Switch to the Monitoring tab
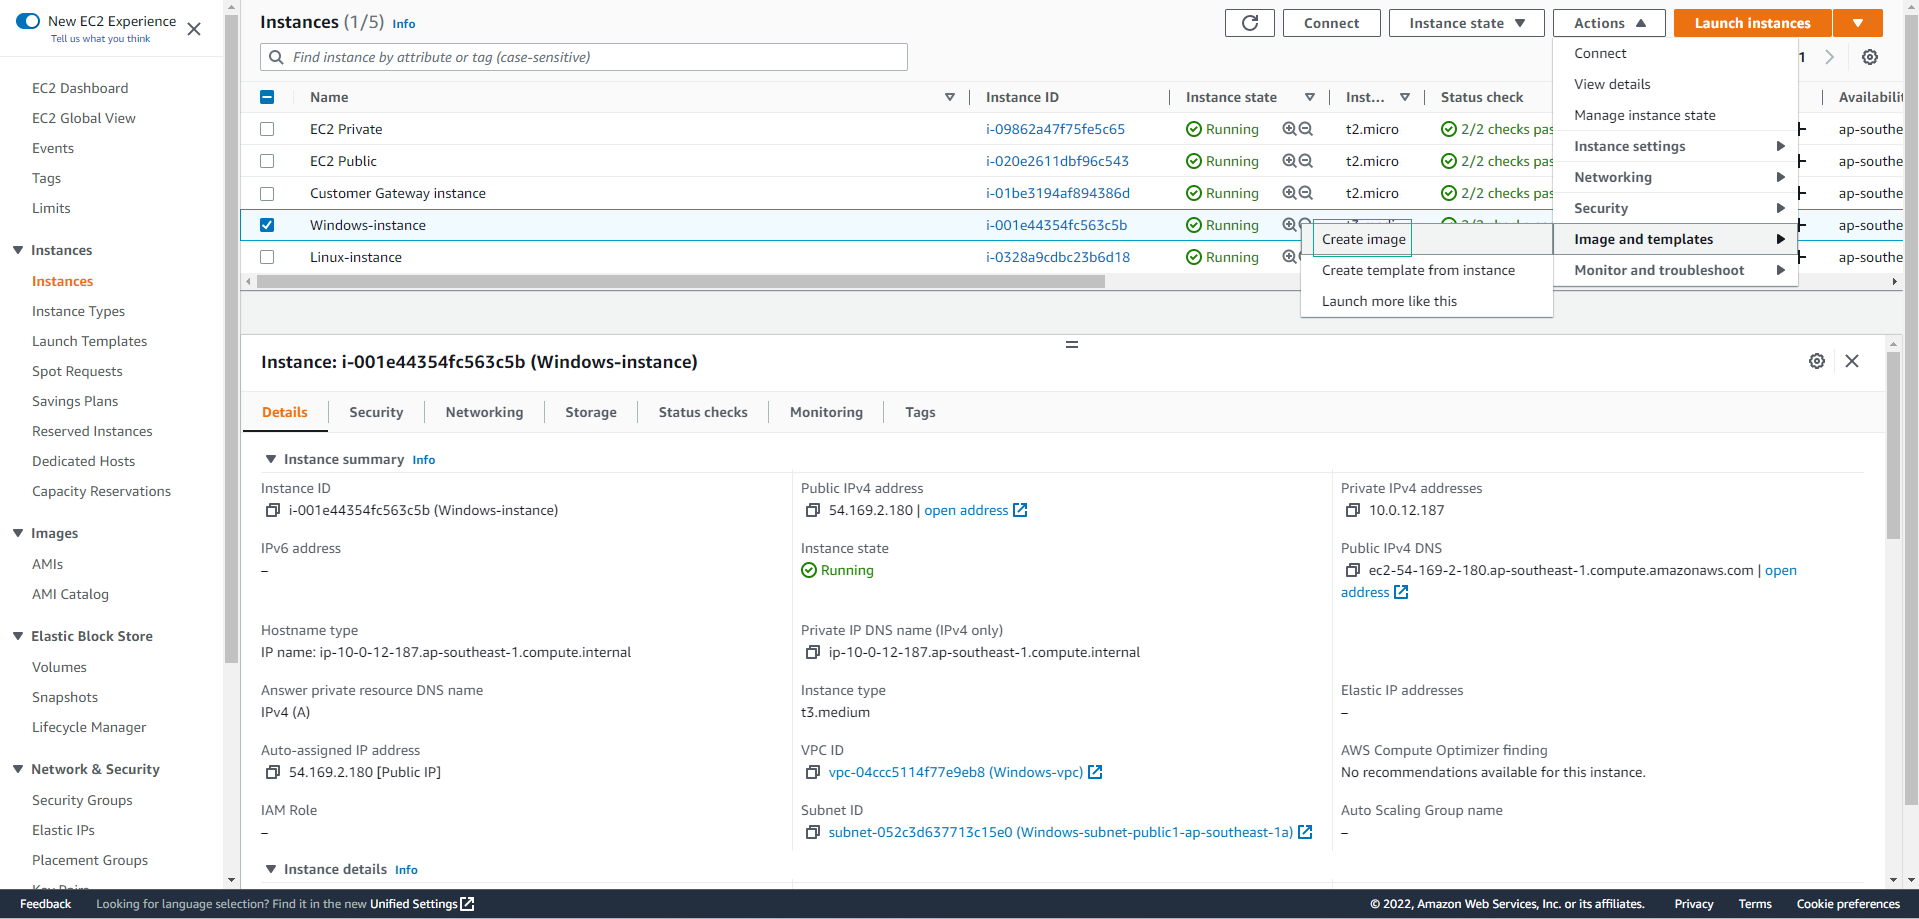The image size is (1919, 919). tap(825, 412)
